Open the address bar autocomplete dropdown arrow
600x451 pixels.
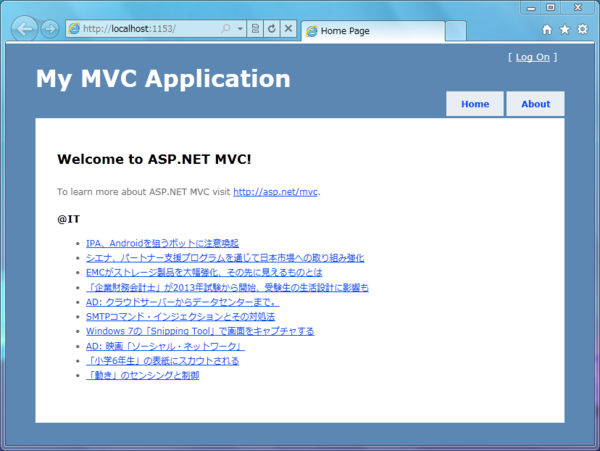point(240,29)
